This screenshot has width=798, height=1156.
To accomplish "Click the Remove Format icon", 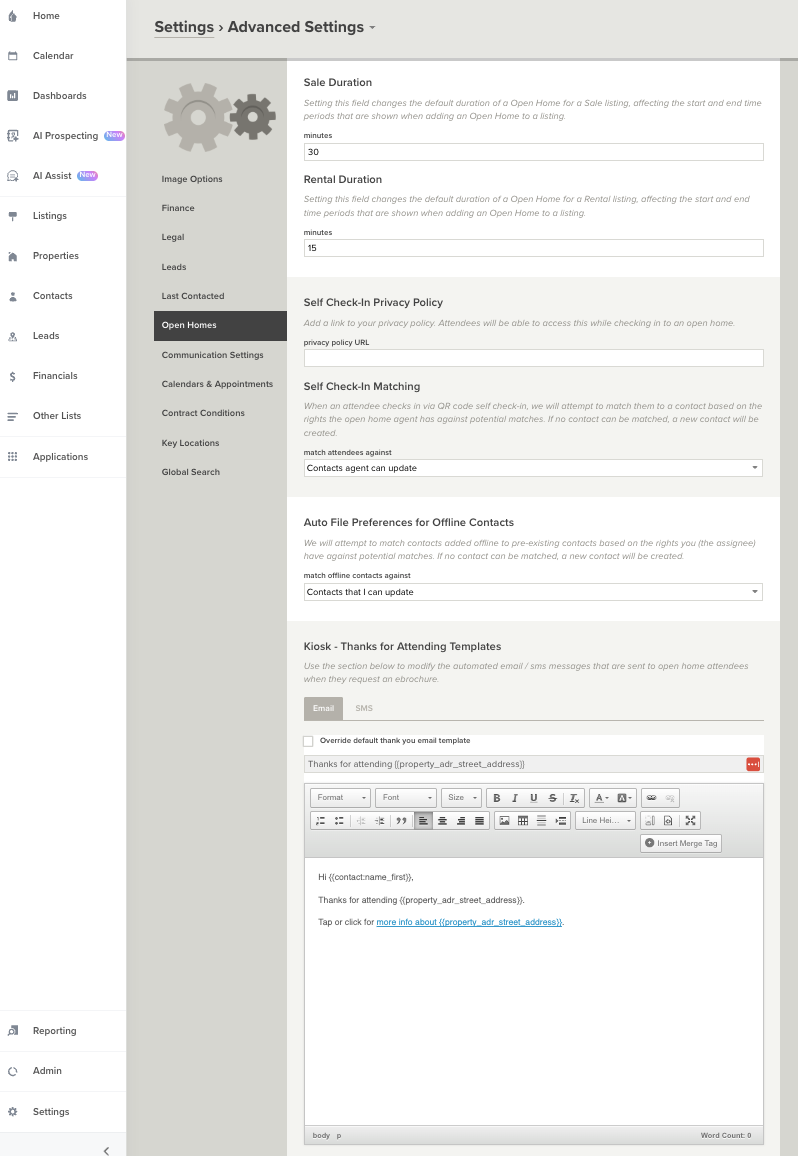I will coord(574,798).
